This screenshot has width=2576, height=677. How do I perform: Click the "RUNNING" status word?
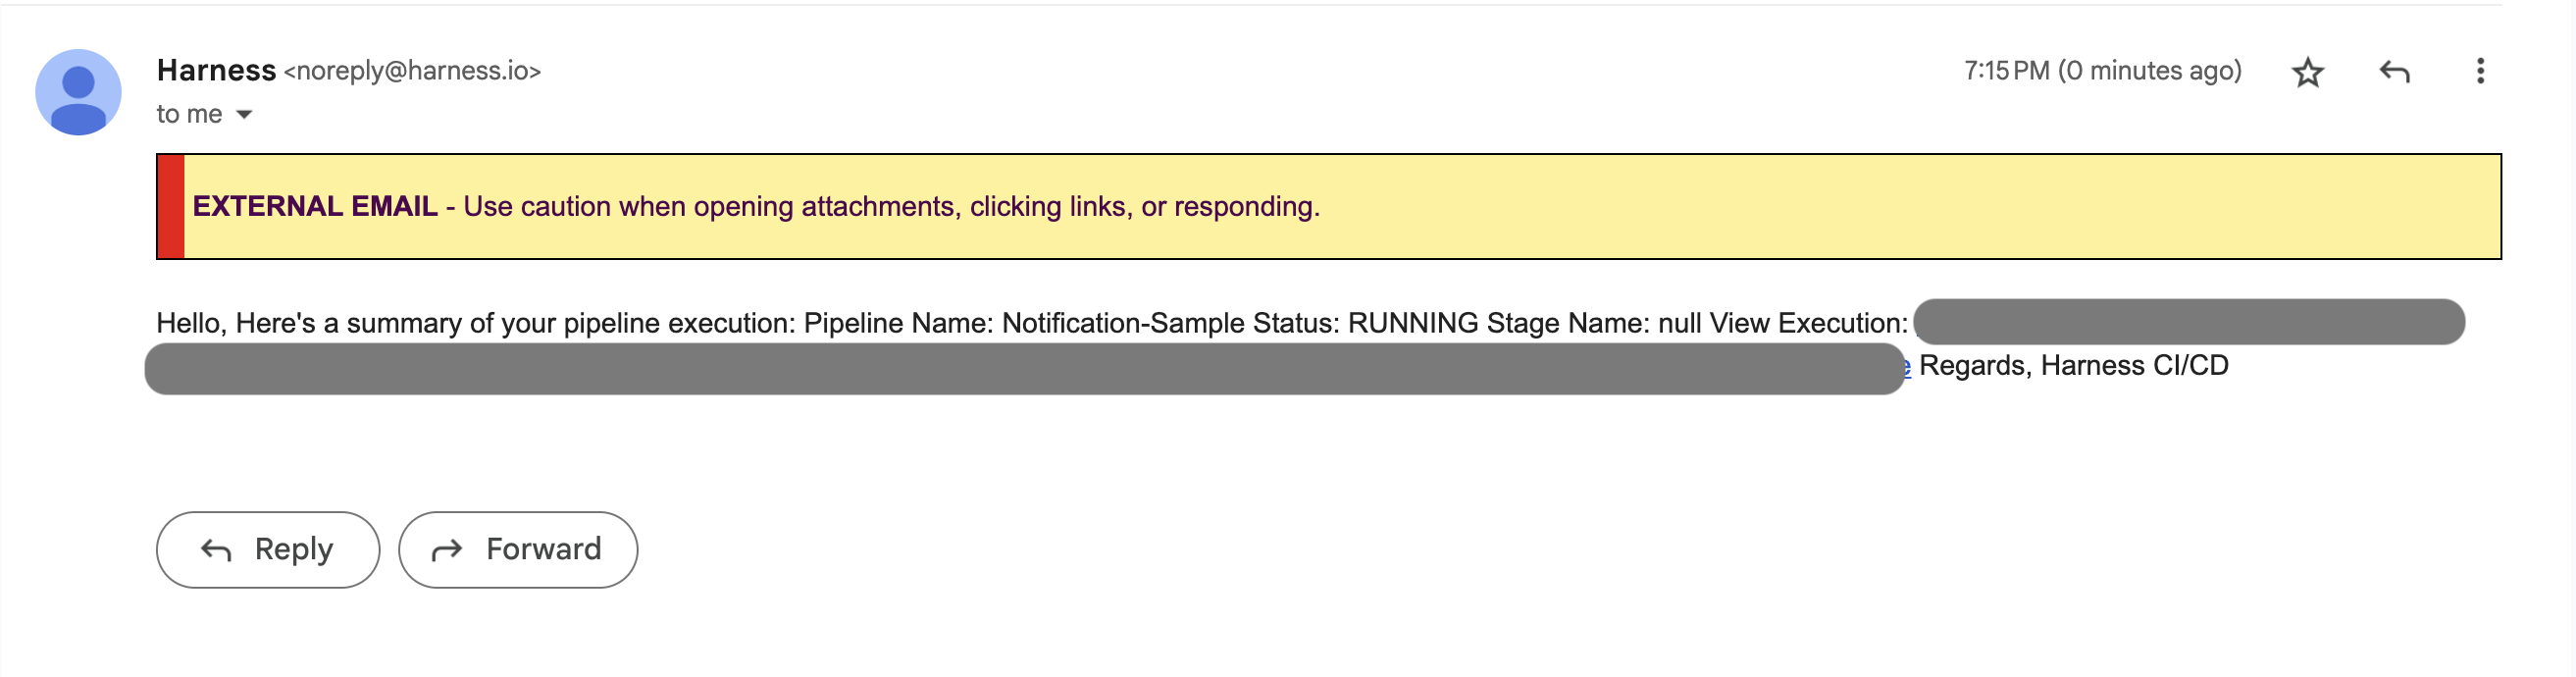click(1412, 324)
